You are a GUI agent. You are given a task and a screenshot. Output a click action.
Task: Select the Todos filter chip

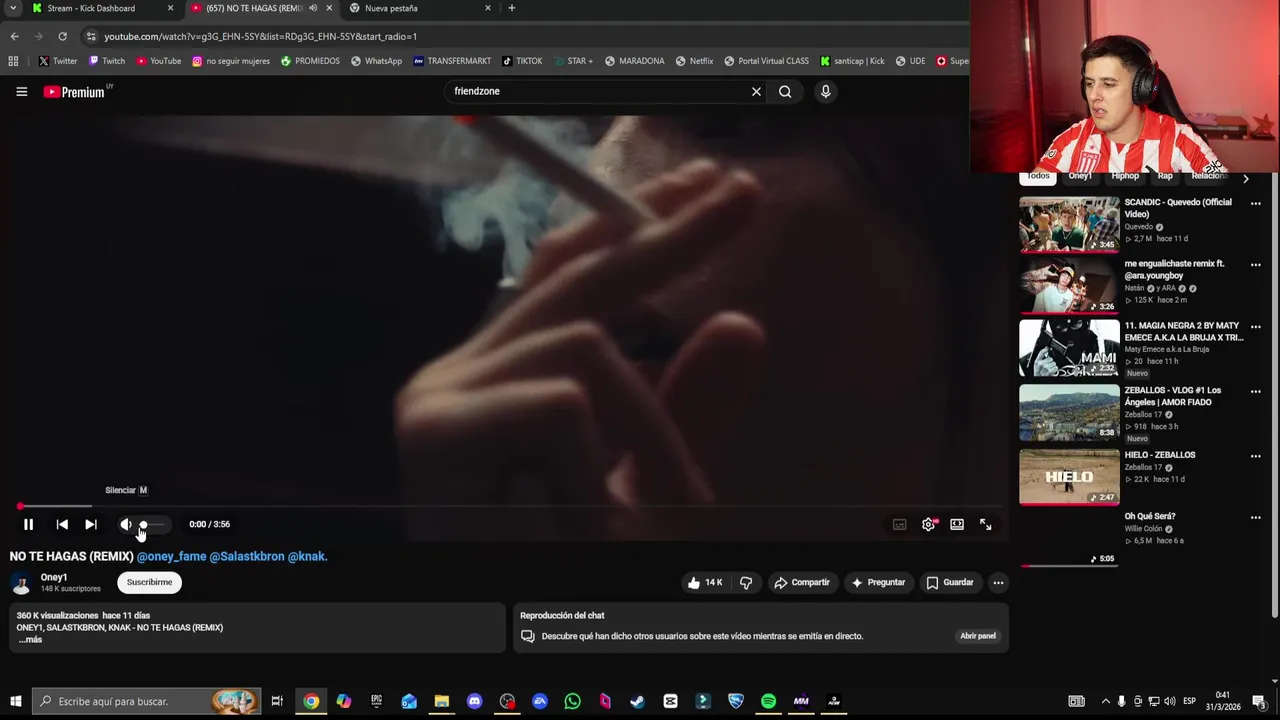(x=1038, y=177)
